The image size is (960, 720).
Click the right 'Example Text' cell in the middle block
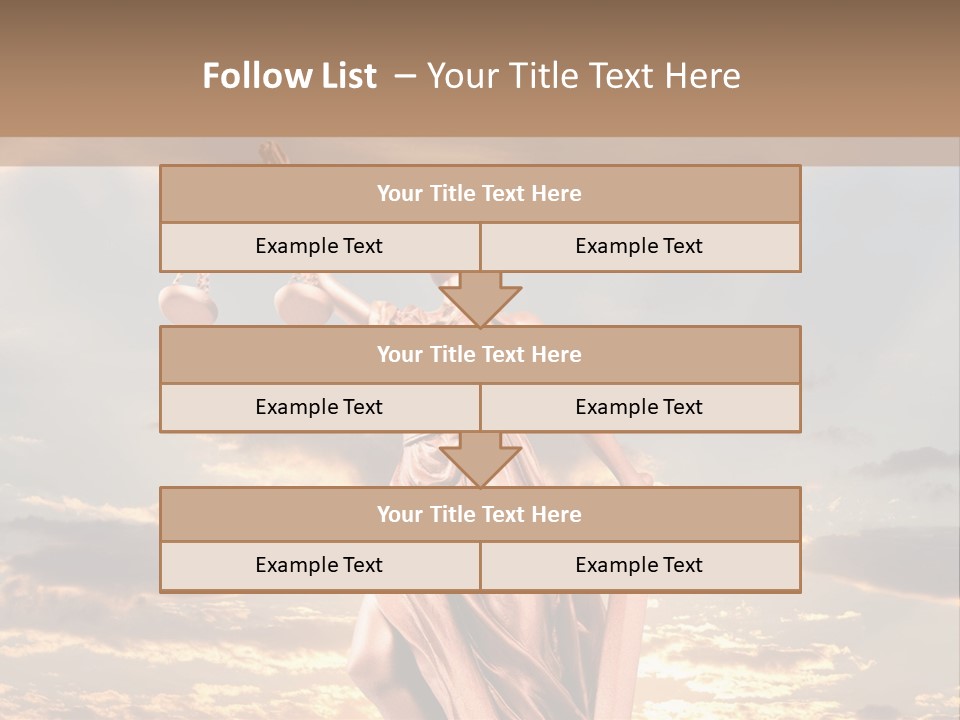639,407
